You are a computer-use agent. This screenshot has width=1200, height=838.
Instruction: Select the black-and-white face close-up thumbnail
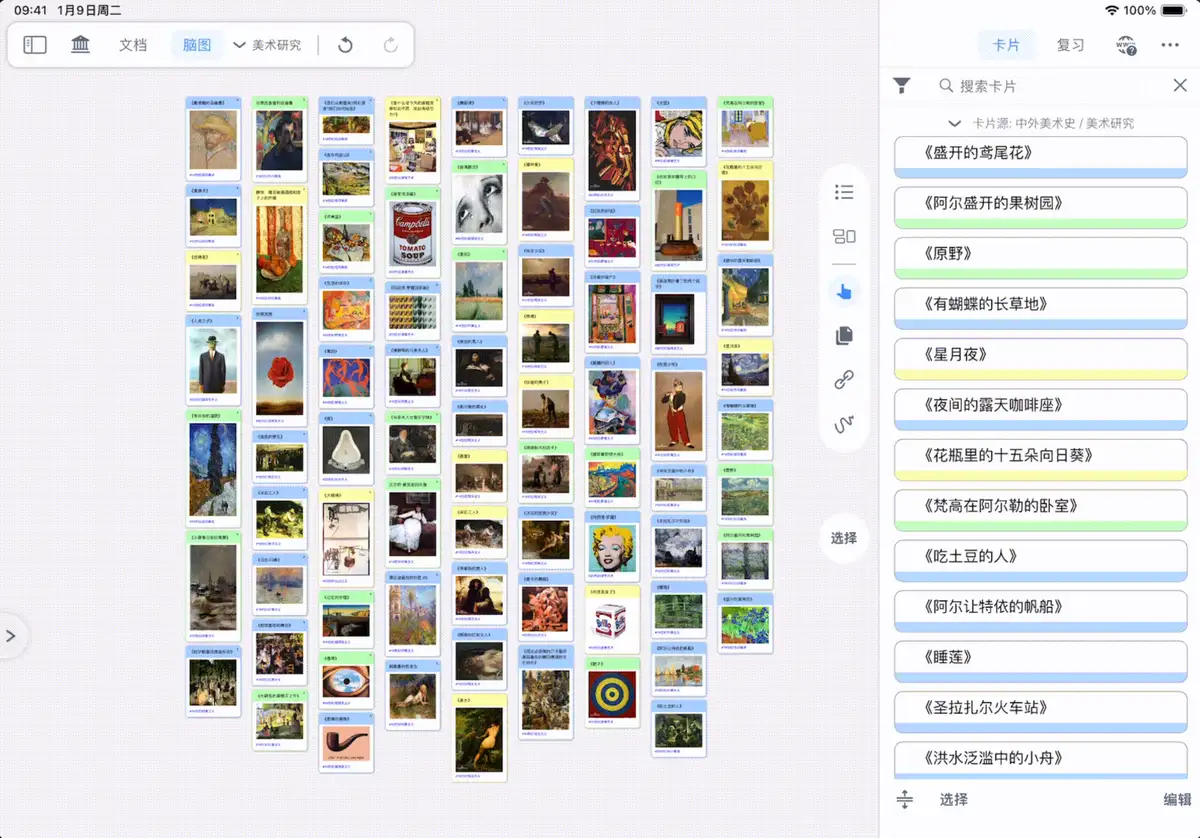pyautogui.click(x=479, y=203)
